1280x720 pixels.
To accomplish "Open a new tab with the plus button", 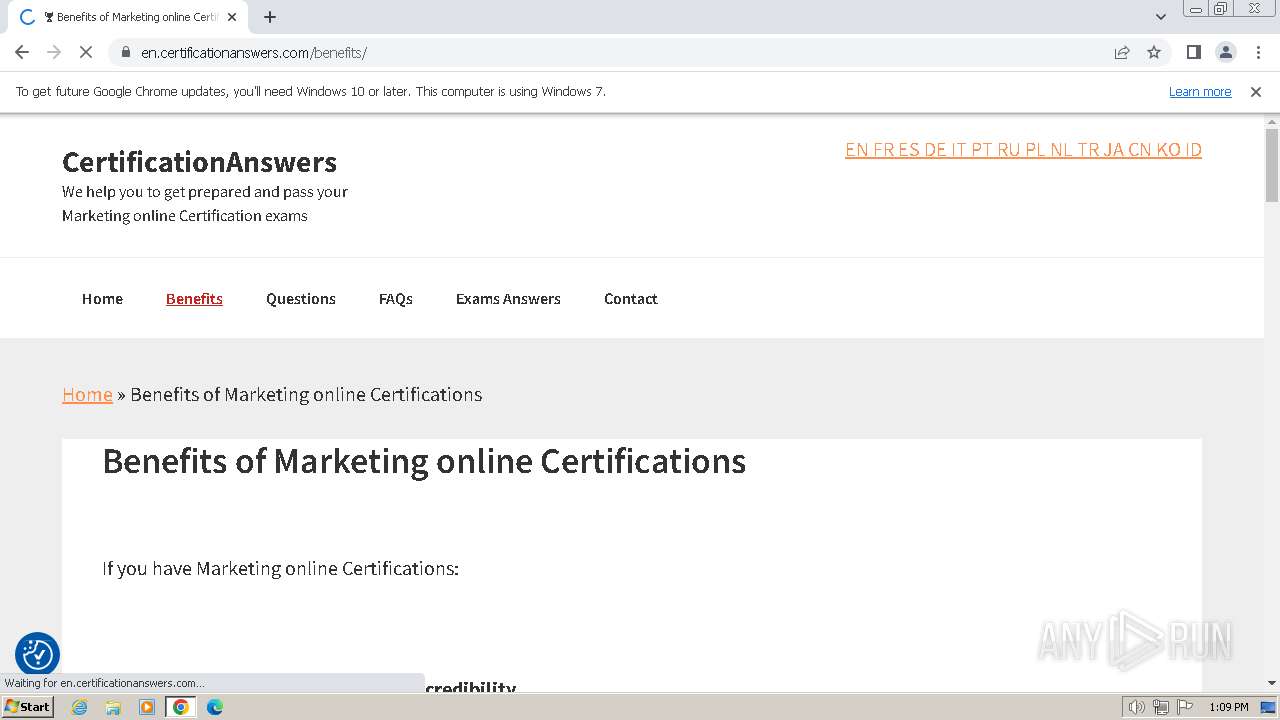I will pyautogui.click(x=270, y=17).
